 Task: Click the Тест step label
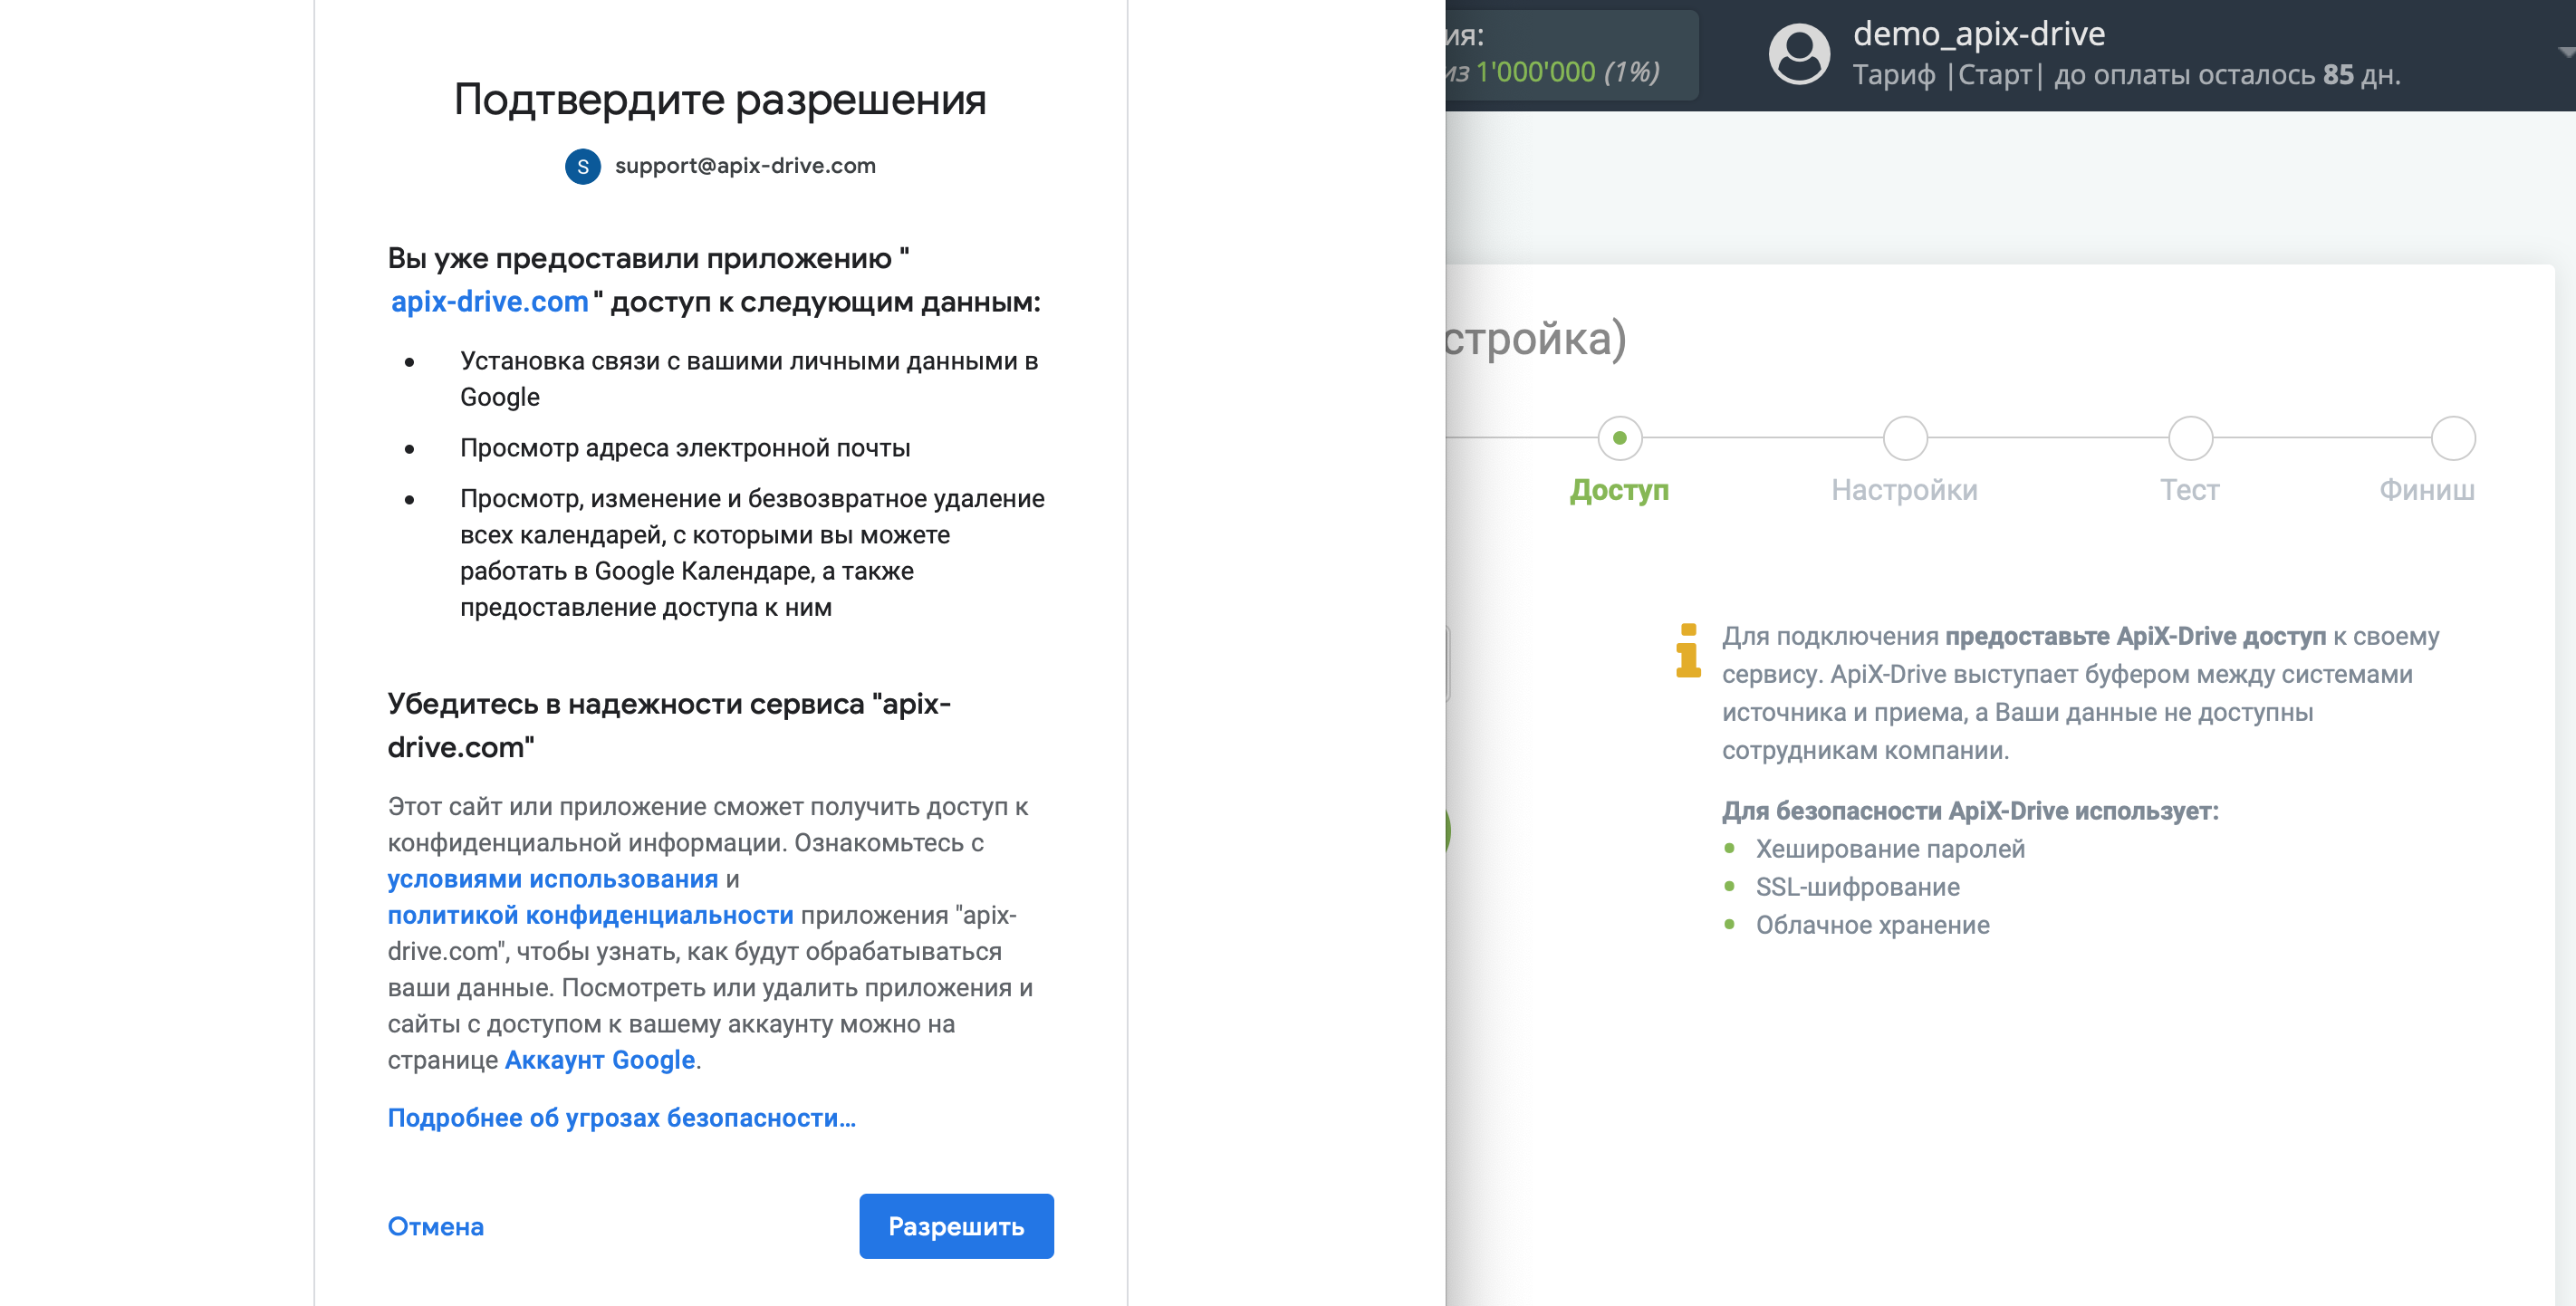point(2189,490)
